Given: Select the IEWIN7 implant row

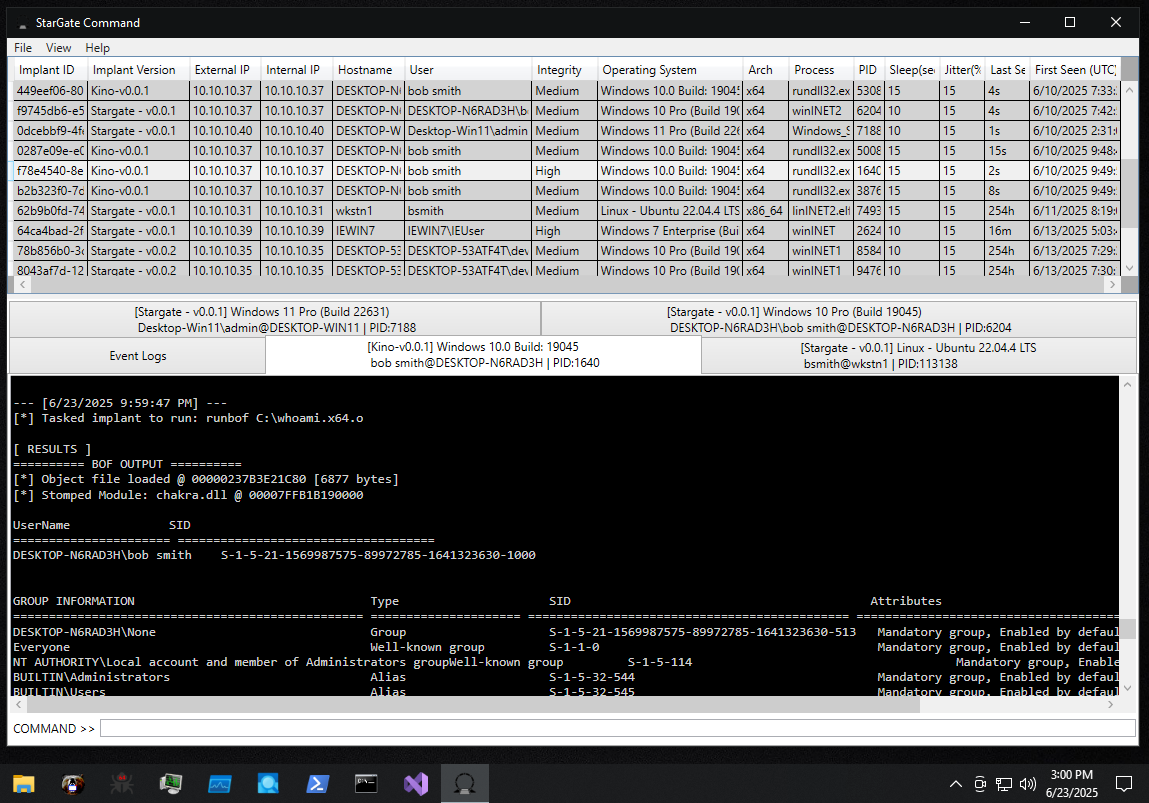Looking at the screenshot, I should [x=567, y=231].
